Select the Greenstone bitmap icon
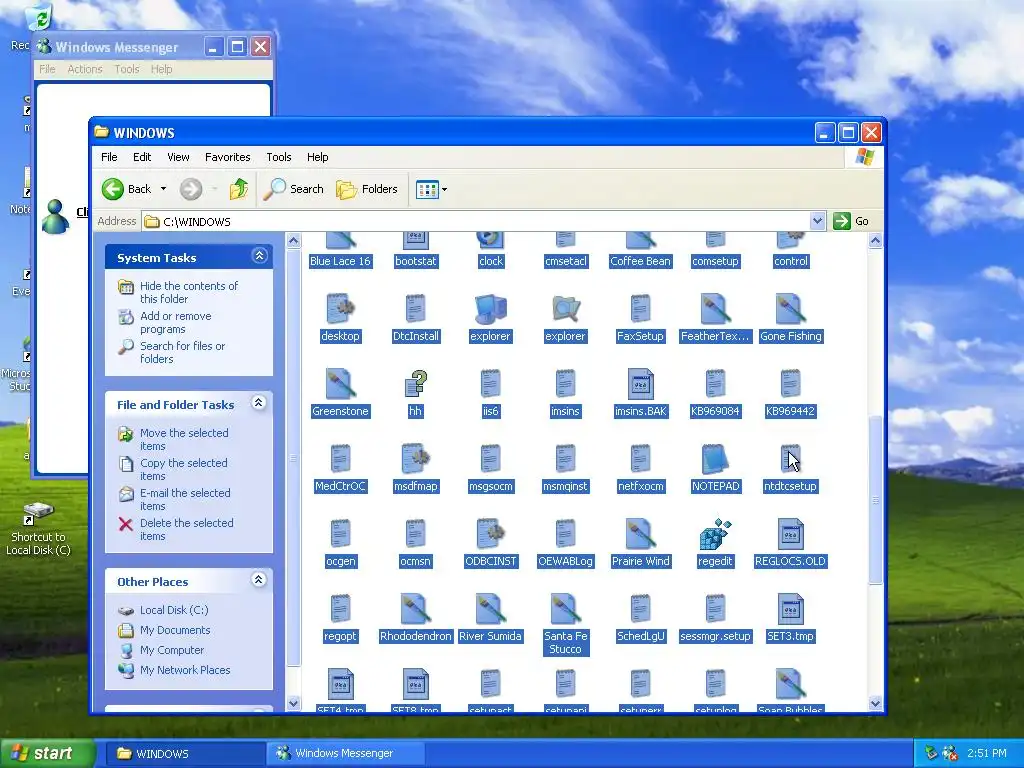Screen dimensions: 1024x768 pyautogui.click(x=340, y=384)
